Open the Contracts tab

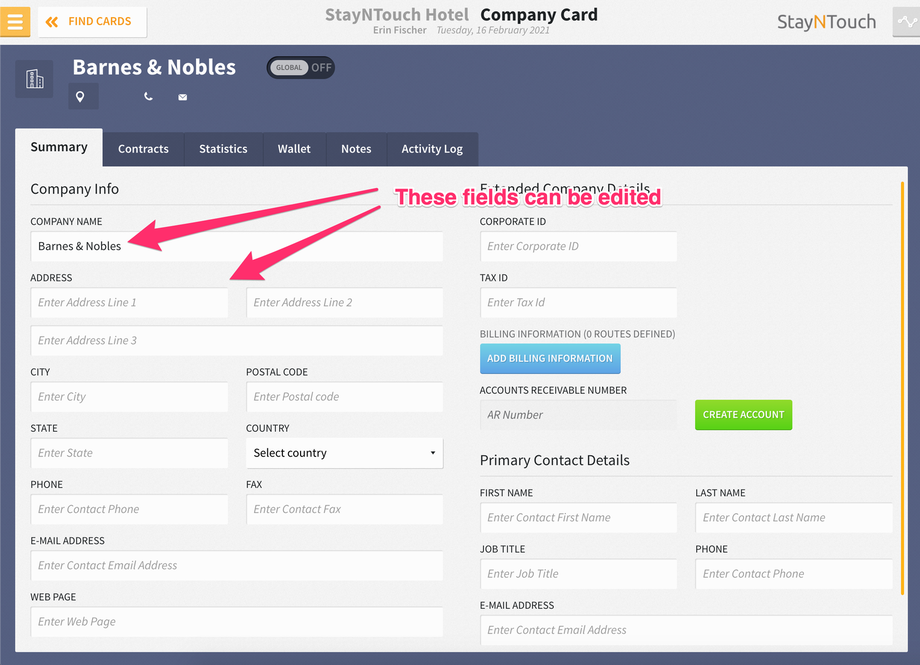[143, 149]
